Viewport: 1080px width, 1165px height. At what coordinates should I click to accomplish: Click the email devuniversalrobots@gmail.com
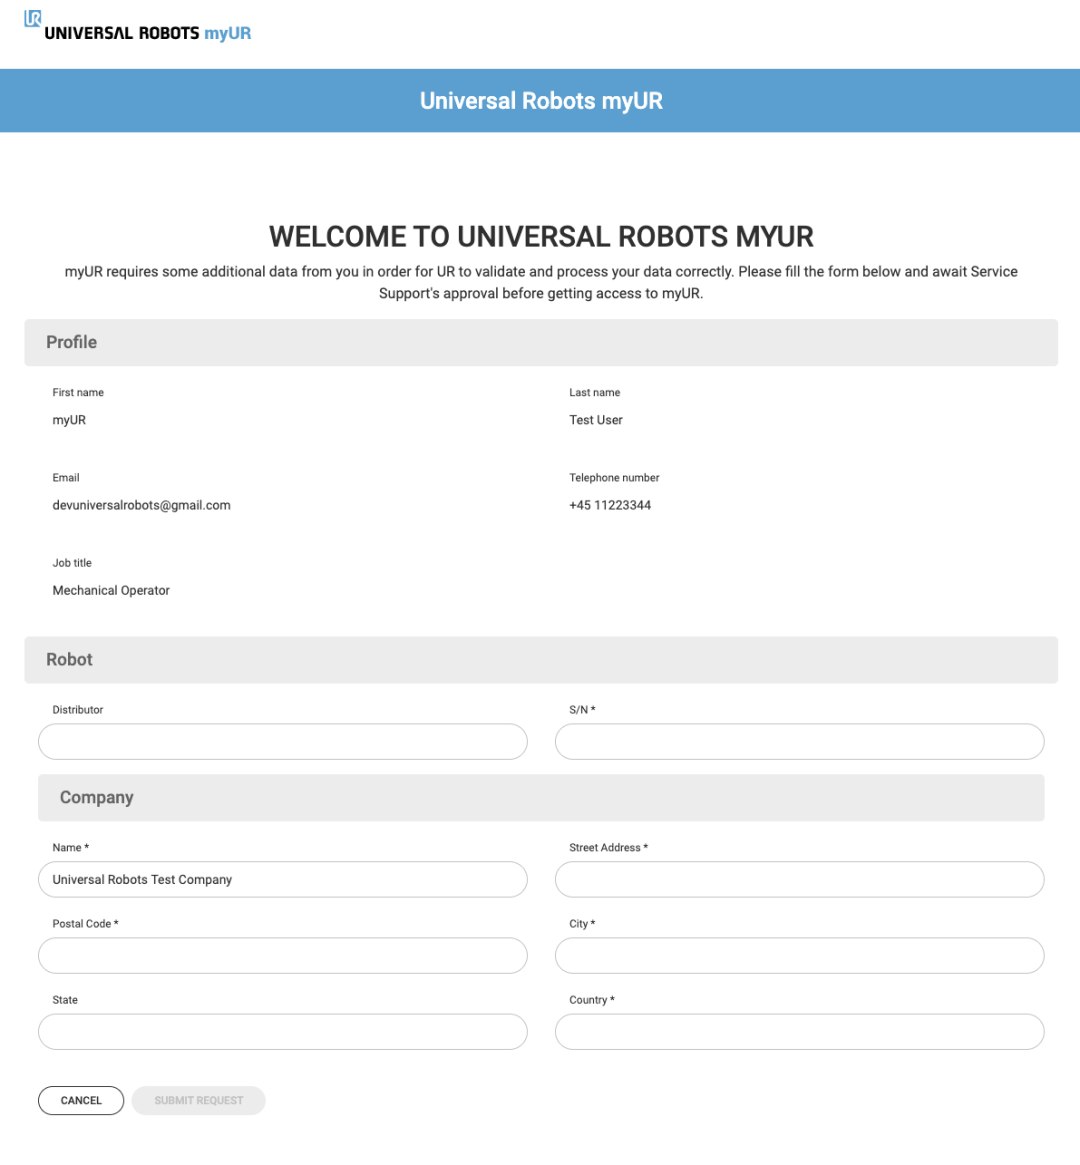click(141, 505)
